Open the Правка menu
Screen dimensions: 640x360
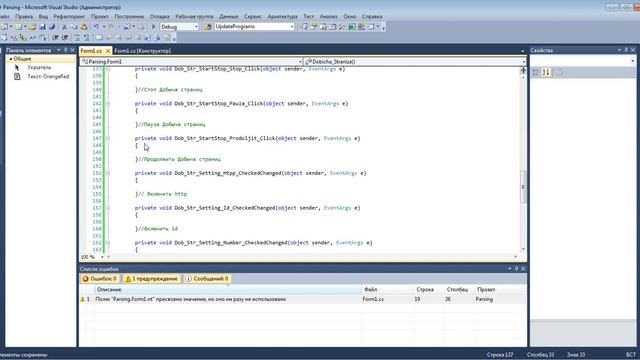[x=24, y=17]
